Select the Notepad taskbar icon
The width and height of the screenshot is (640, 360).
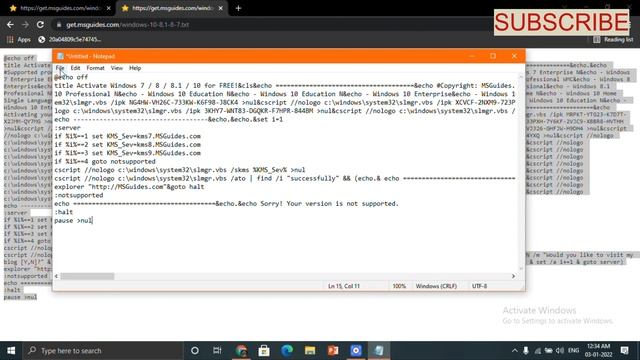coord(379,351)
